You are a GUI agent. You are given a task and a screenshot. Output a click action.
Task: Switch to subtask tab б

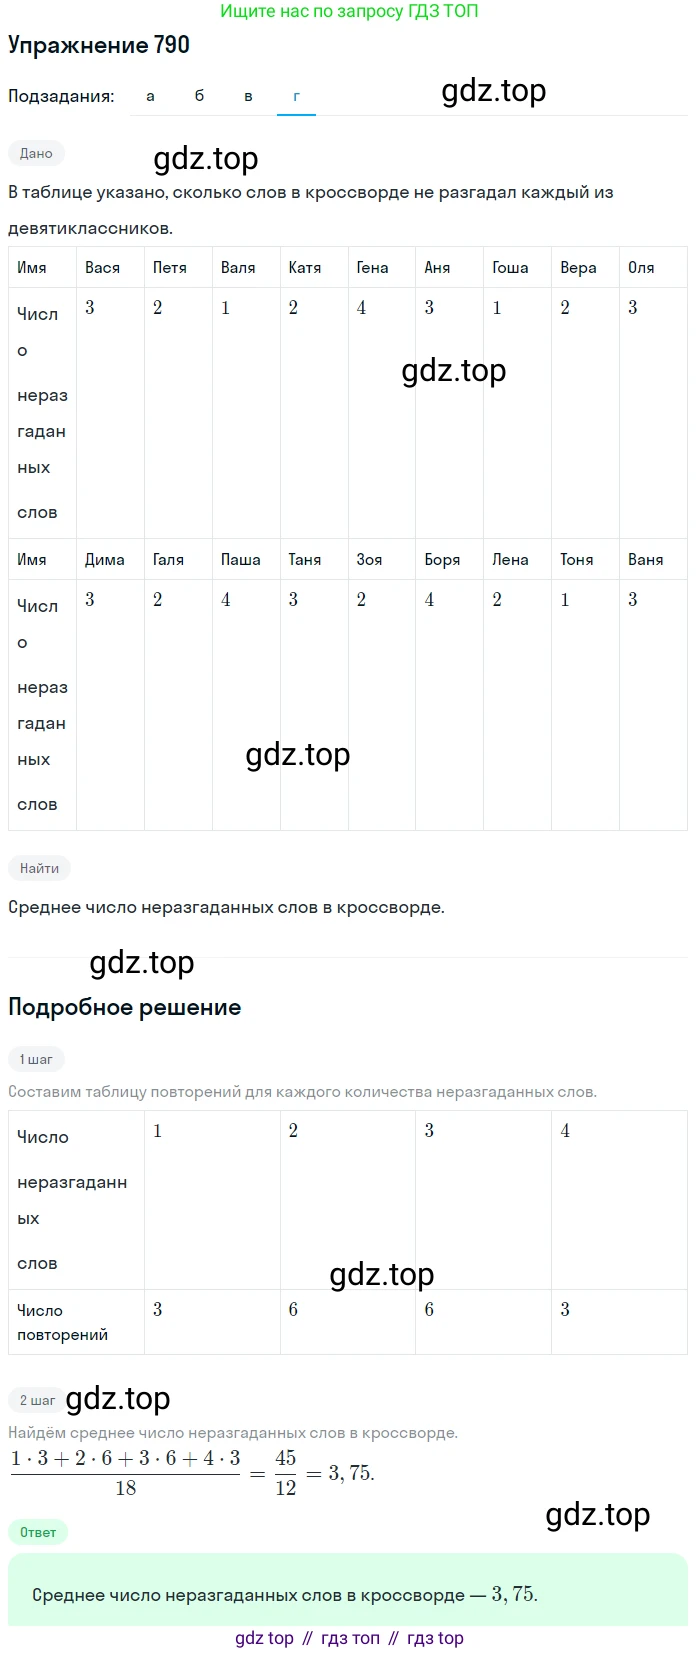(199, 96)
